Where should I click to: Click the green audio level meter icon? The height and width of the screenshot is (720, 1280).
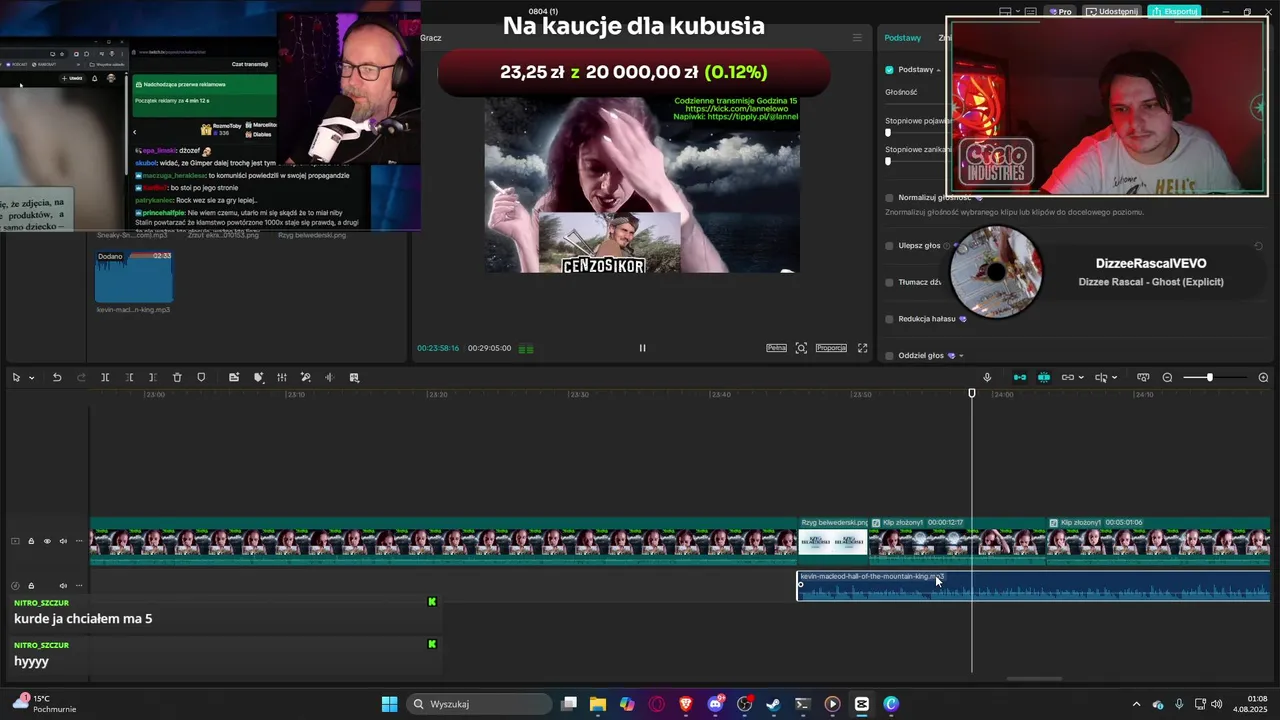point(526,349)
